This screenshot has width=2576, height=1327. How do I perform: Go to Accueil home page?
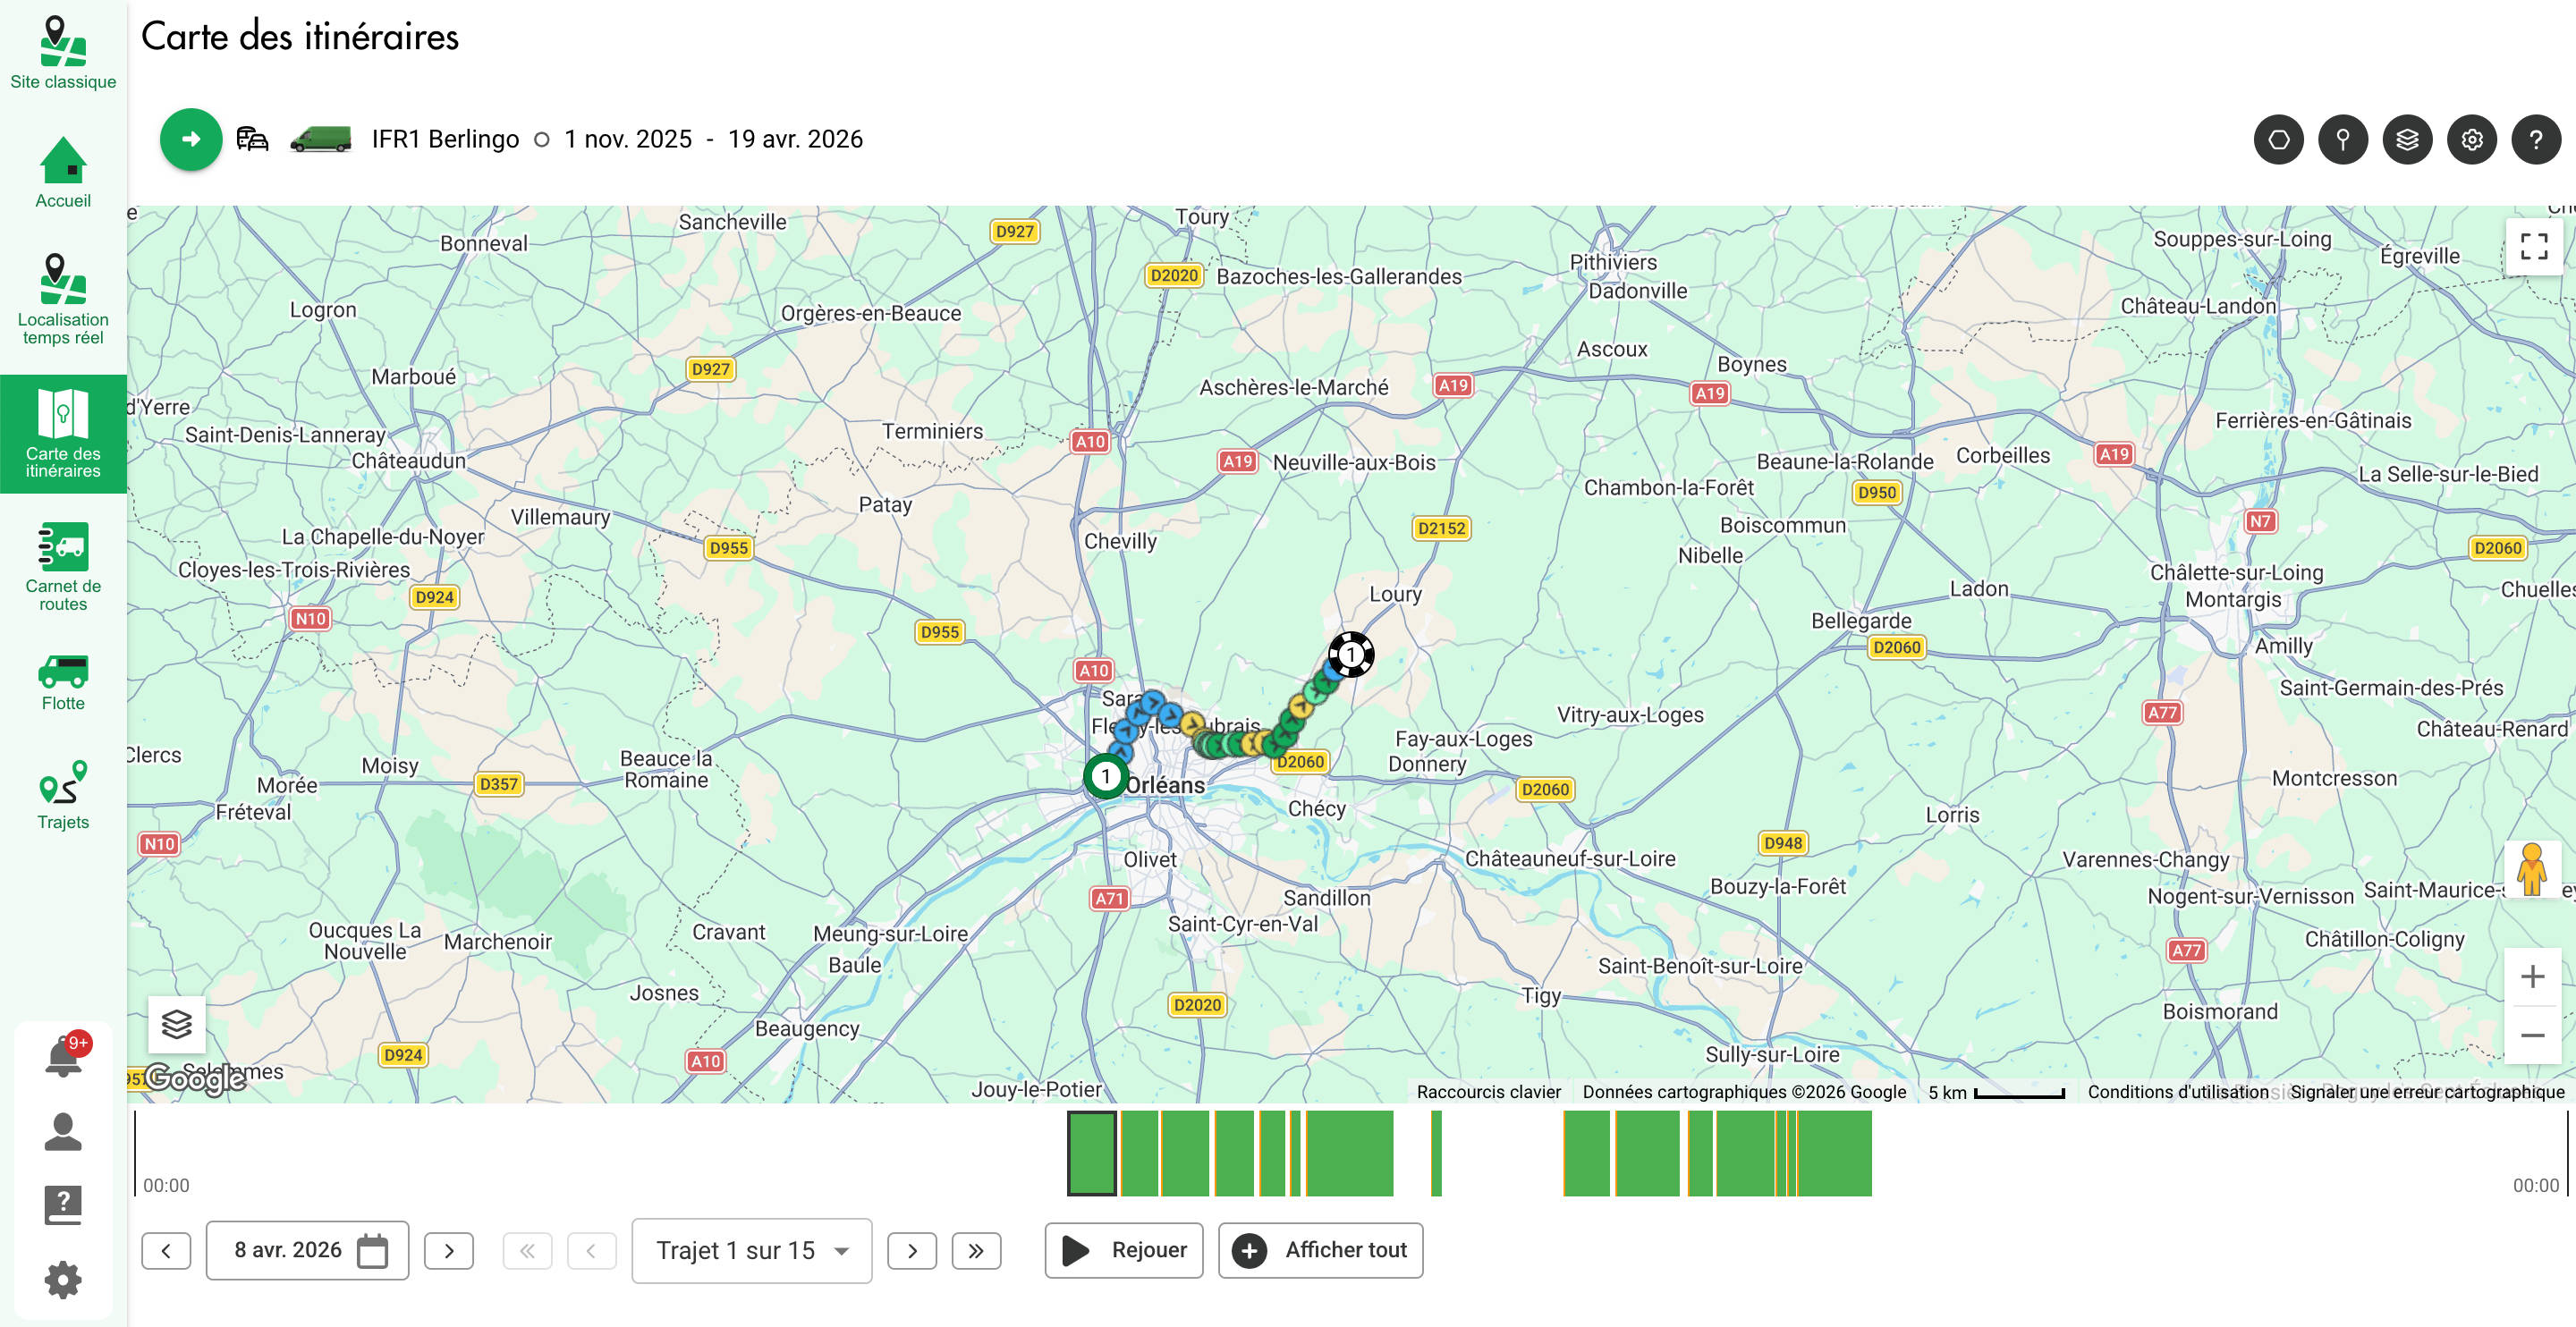(x=63, y=172)
